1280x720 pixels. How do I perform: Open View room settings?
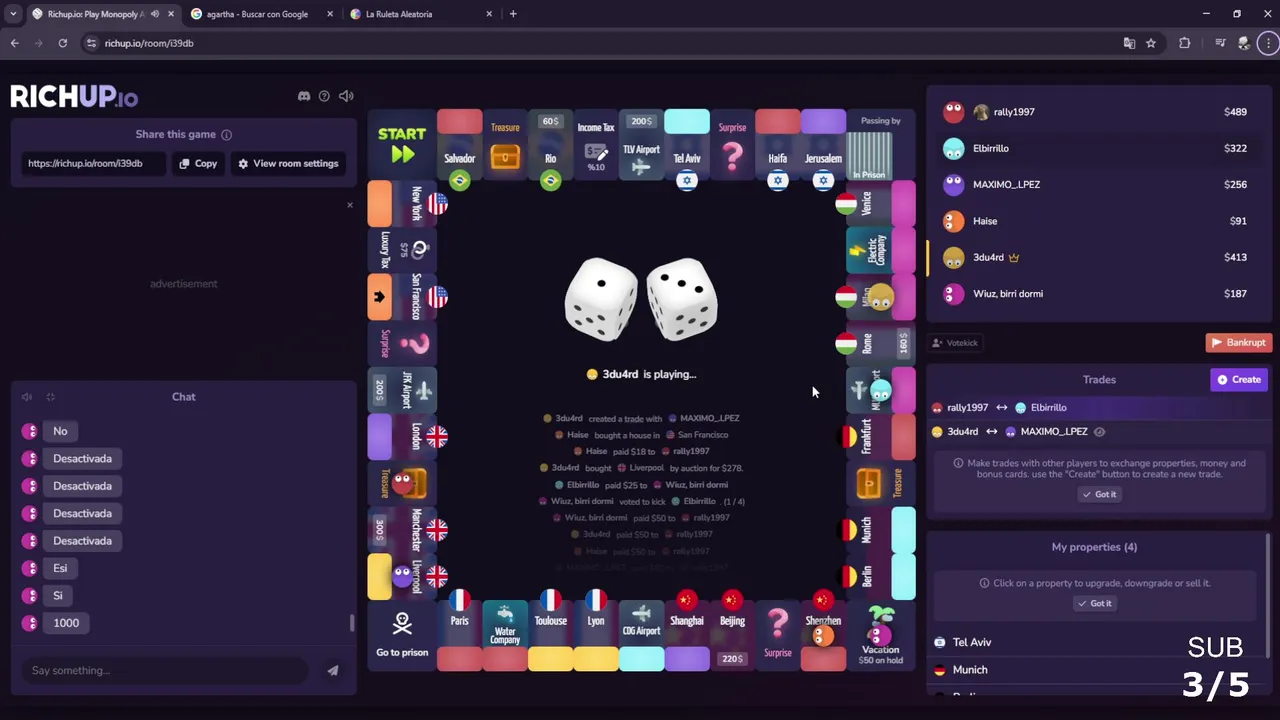[x=288, y=163]
